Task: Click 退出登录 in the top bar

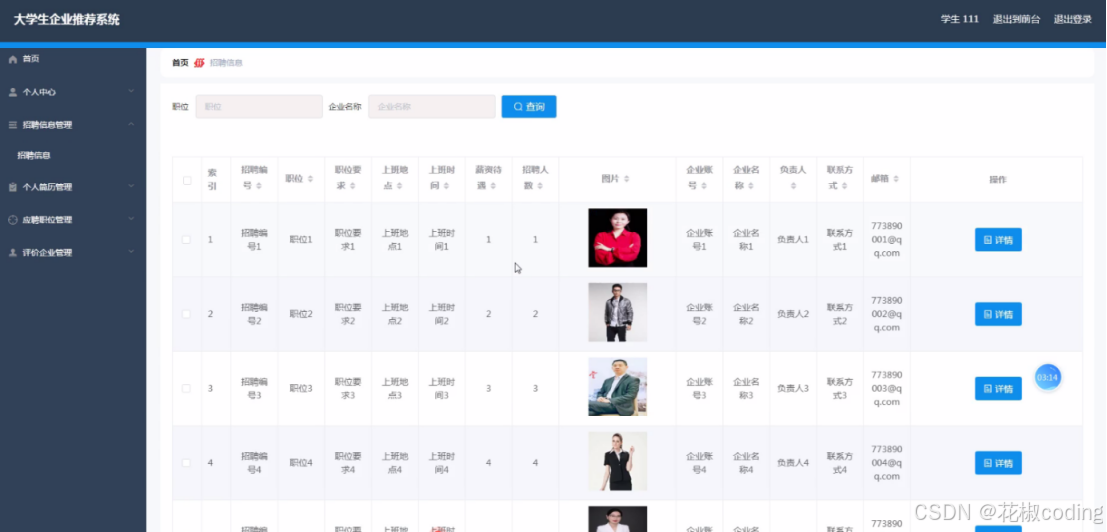Action: tap(1072, 20)
